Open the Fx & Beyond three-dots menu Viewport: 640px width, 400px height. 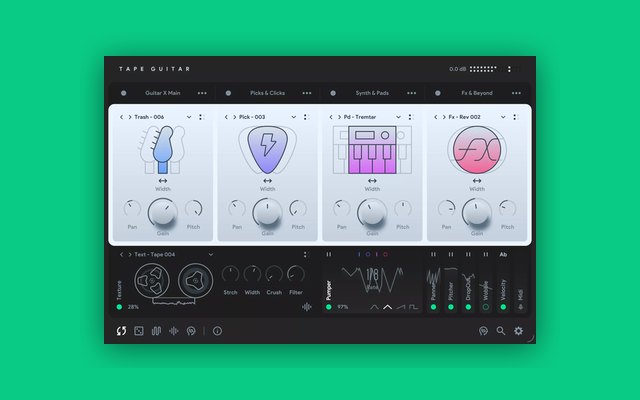click(516, 93)
